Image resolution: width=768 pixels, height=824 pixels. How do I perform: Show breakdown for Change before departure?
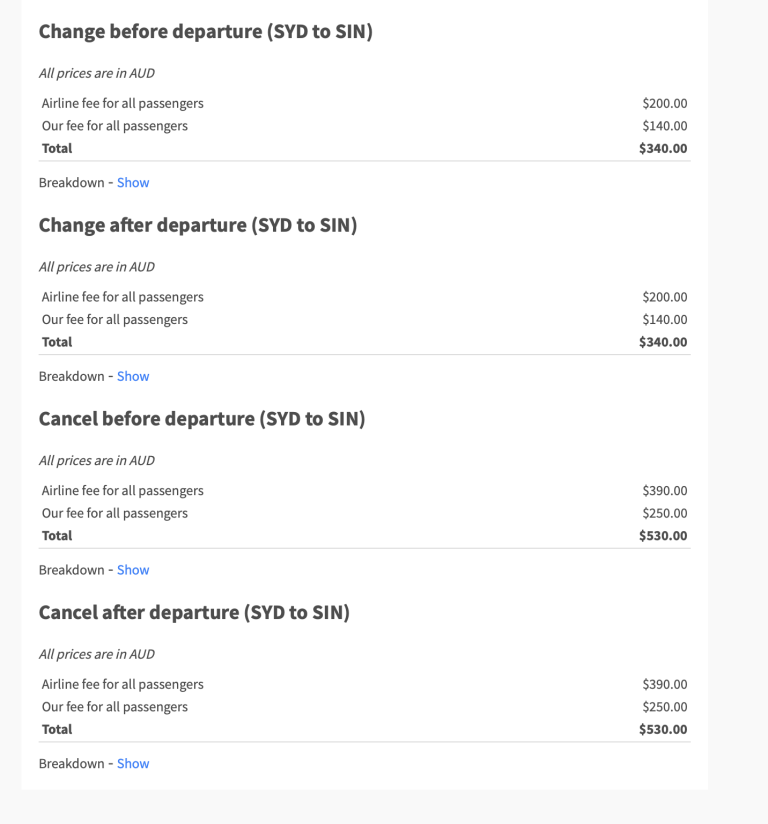133,183
